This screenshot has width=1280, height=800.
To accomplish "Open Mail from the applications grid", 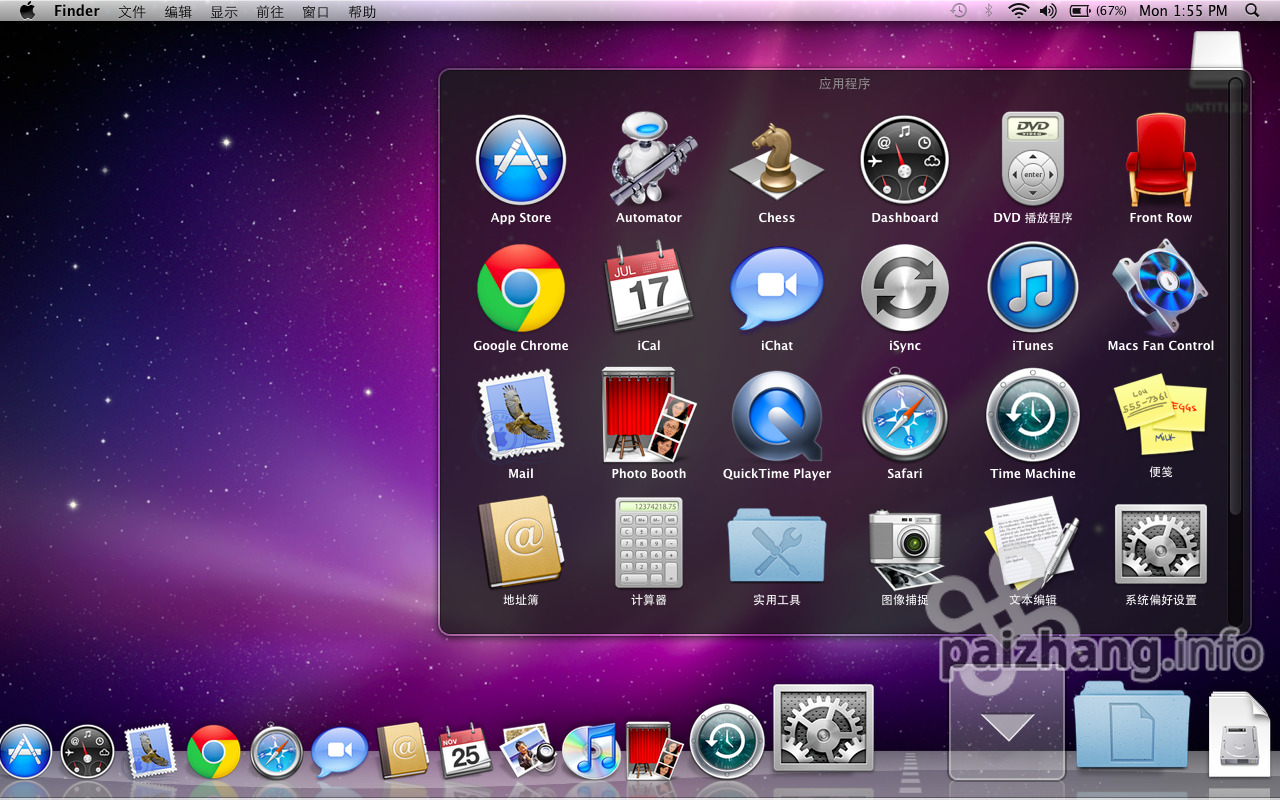I will click(x=521, y=416).
